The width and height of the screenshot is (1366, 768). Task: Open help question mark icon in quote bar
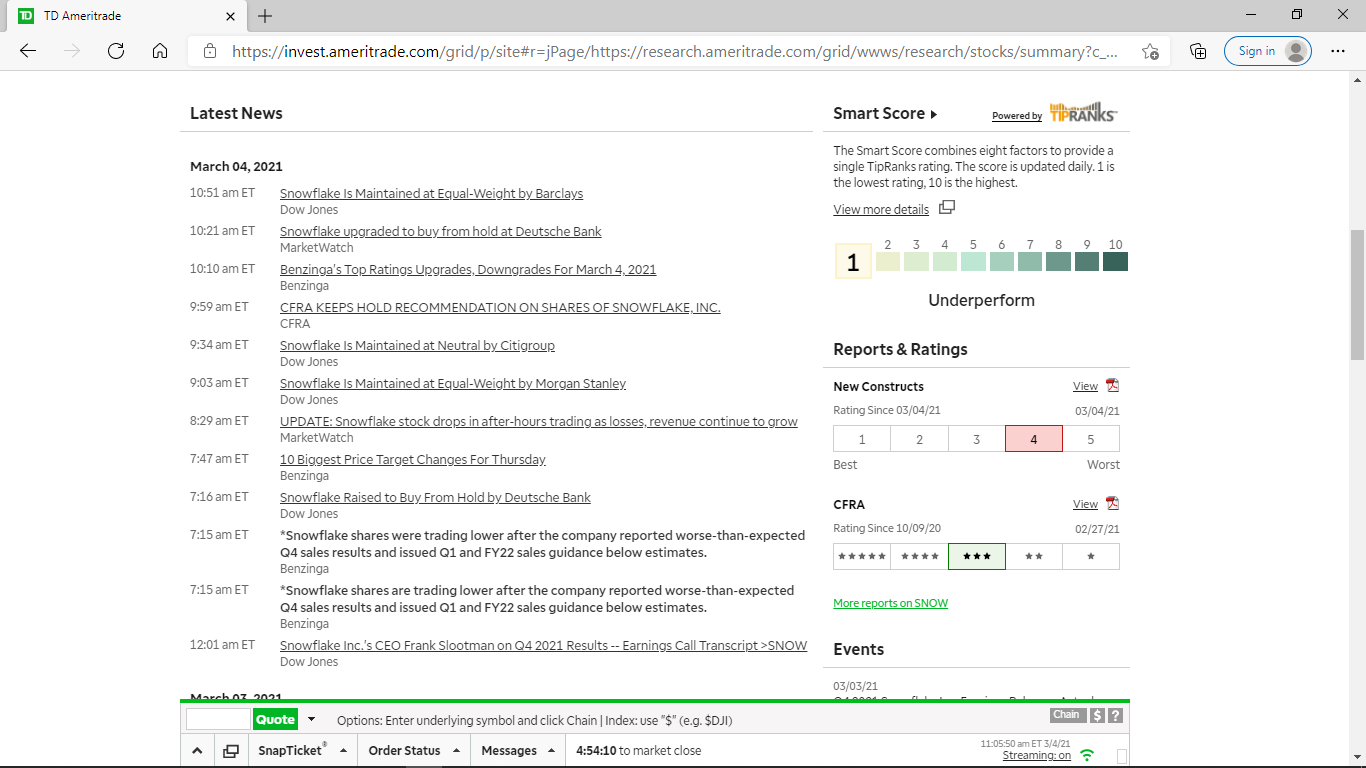pos(1115,715)
